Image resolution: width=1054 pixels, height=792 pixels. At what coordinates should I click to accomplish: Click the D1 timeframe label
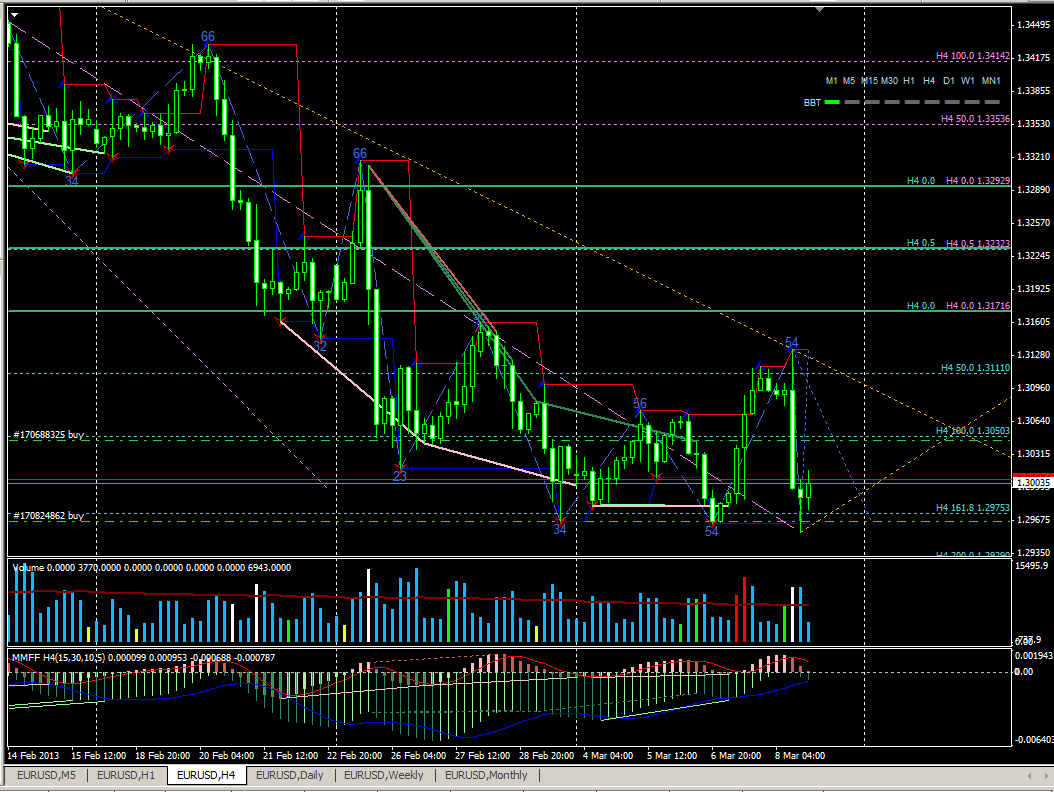coord(948,81)
